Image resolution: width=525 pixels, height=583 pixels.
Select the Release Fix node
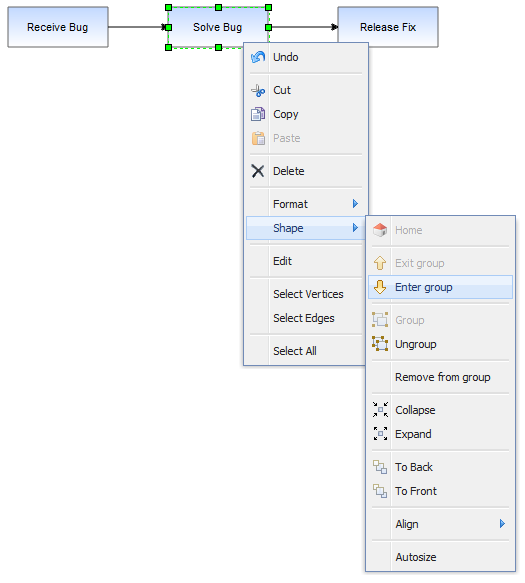pos(388,27)
